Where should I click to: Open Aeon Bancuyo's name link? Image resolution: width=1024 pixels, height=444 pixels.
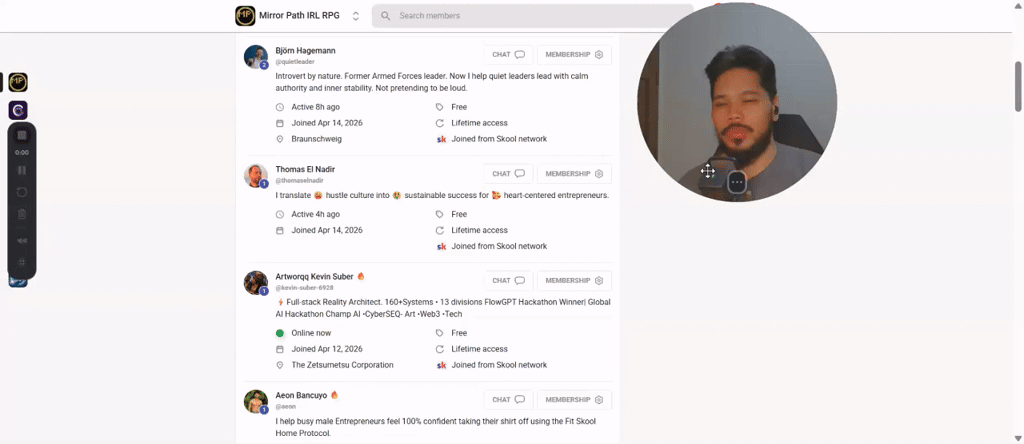(x=301, y=395)
